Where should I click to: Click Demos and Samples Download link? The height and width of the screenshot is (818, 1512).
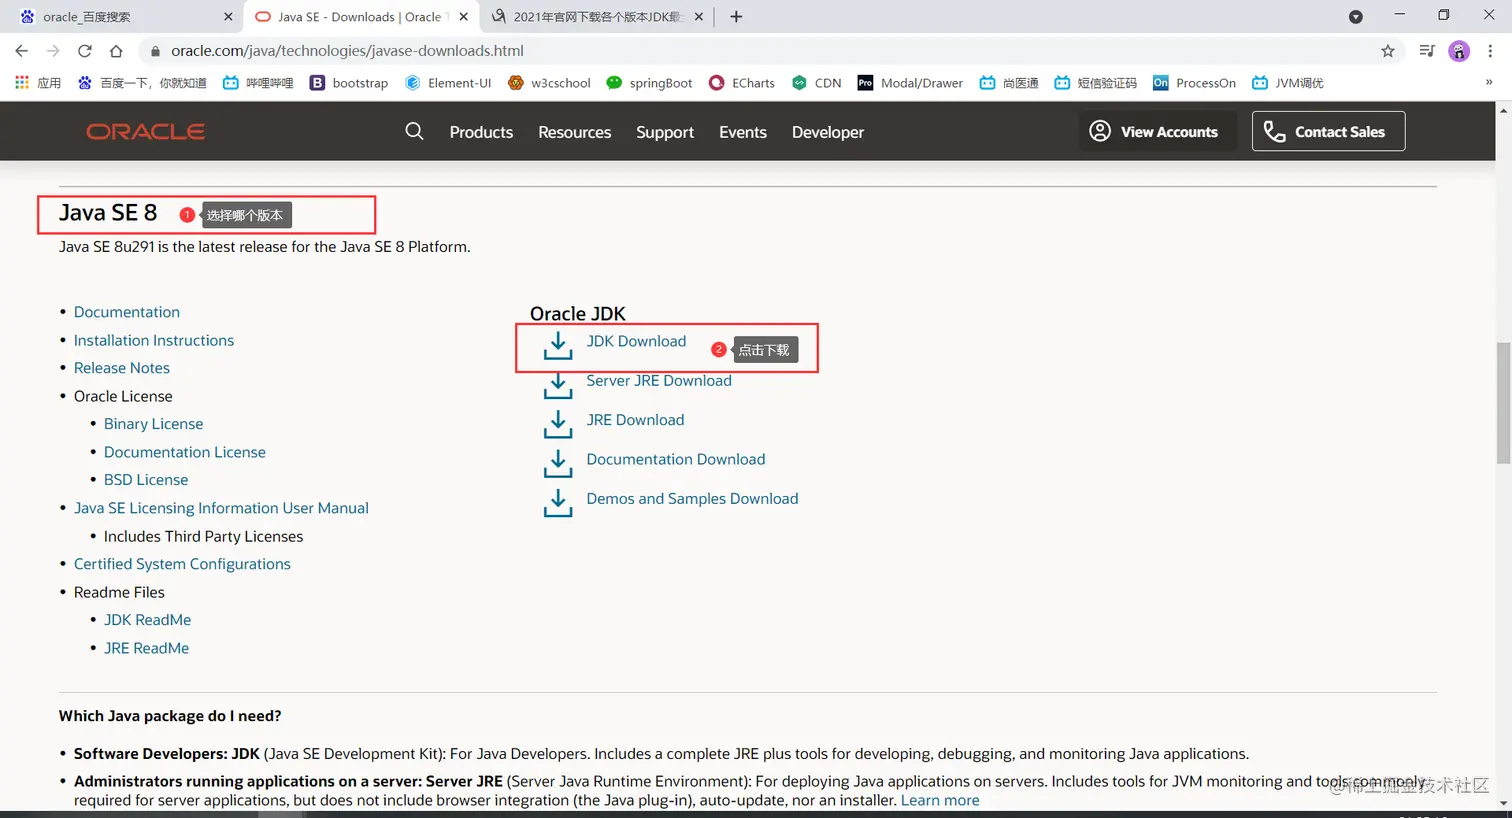pos(692,499)
